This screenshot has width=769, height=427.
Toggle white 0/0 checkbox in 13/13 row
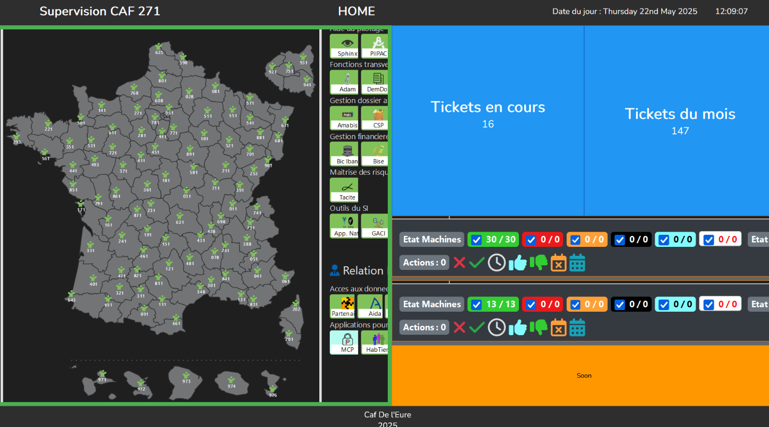tap(709, 304)
